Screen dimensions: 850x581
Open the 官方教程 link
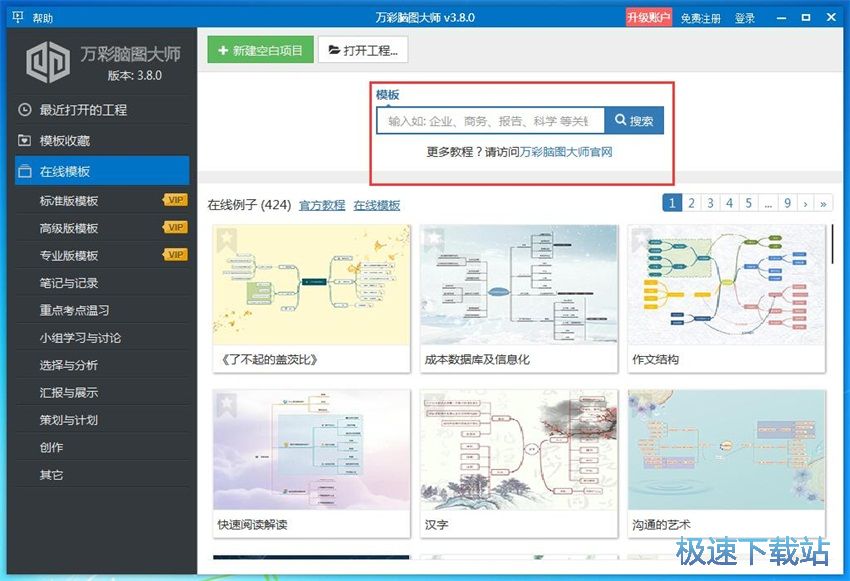coord(322,205)
